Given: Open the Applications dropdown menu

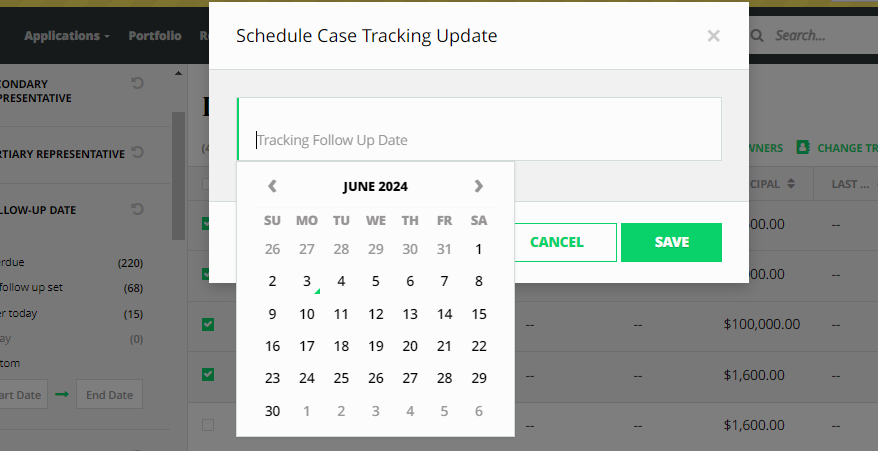Looking at the screenshot, I should [x=67, y=36].
